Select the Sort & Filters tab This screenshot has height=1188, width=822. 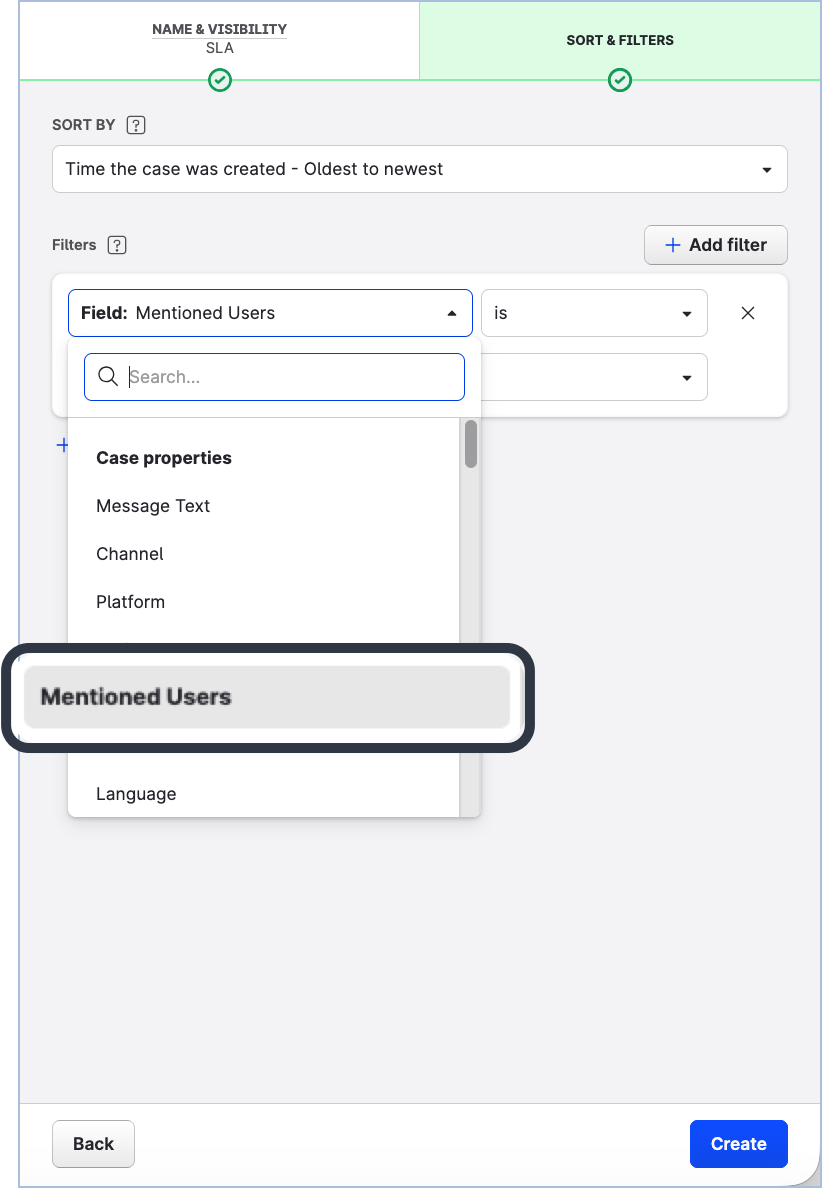(620, 40)
